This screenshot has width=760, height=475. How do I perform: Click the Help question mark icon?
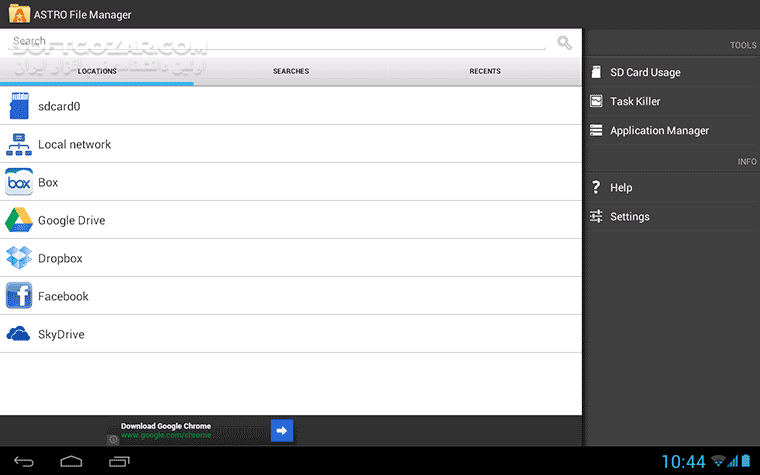pyautogui.click(x=596, y=187)
